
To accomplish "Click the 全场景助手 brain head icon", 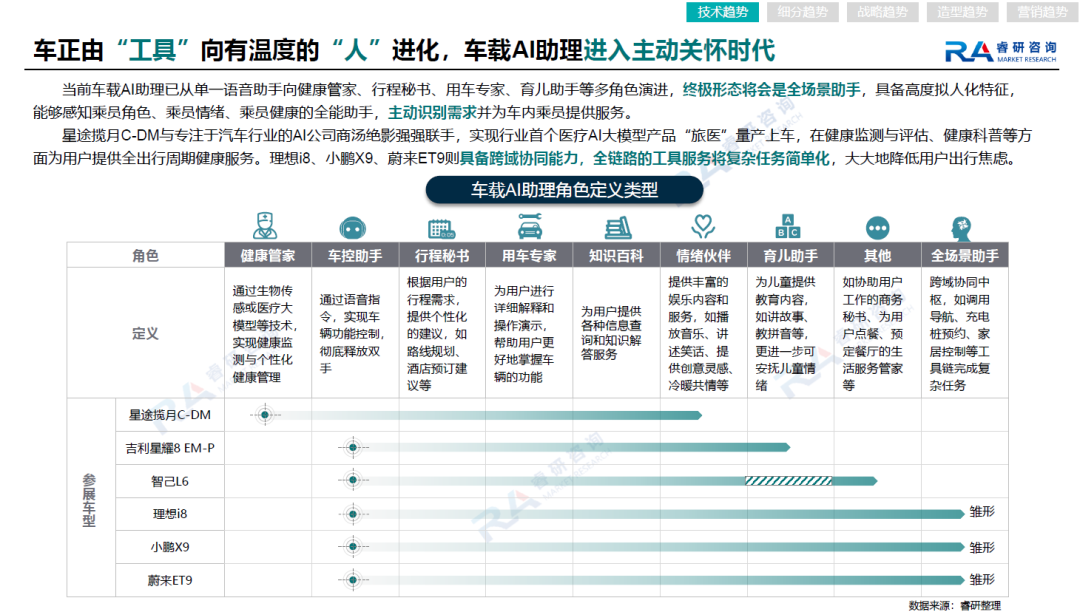I will (x=962, y=227).
